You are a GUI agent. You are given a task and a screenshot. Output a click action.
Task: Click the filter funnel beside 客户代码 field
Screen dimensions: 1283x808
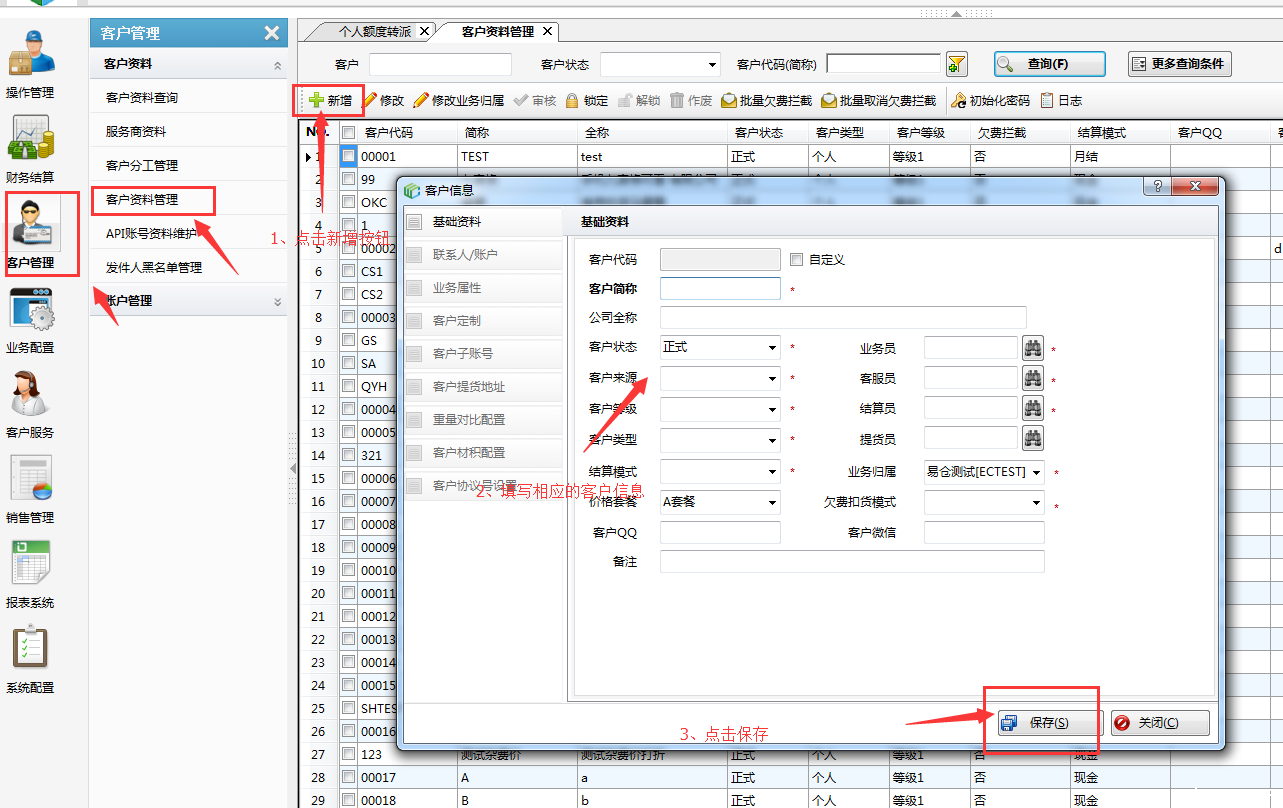click(x=956, y=63)
